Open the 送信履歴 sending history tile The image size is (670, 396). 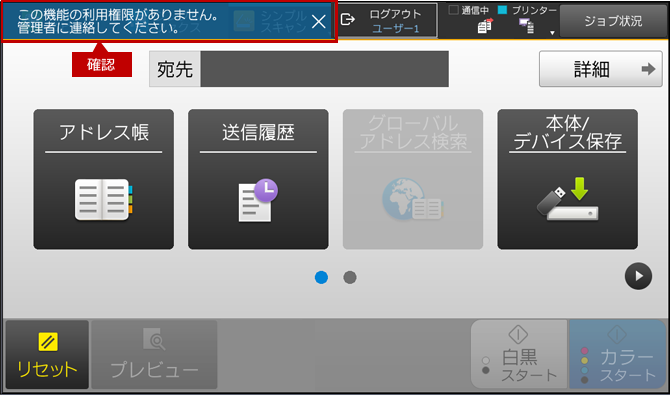tap(258, 179)
